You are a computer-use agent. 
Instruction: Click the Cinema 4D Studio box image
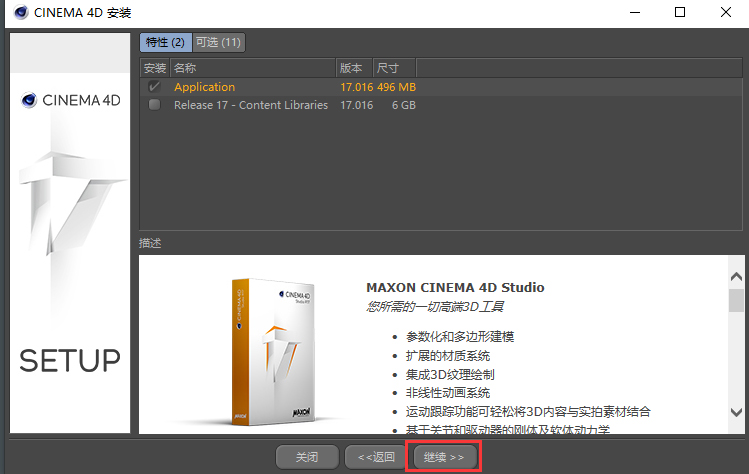pyautogui.click(x=273, y=352)
